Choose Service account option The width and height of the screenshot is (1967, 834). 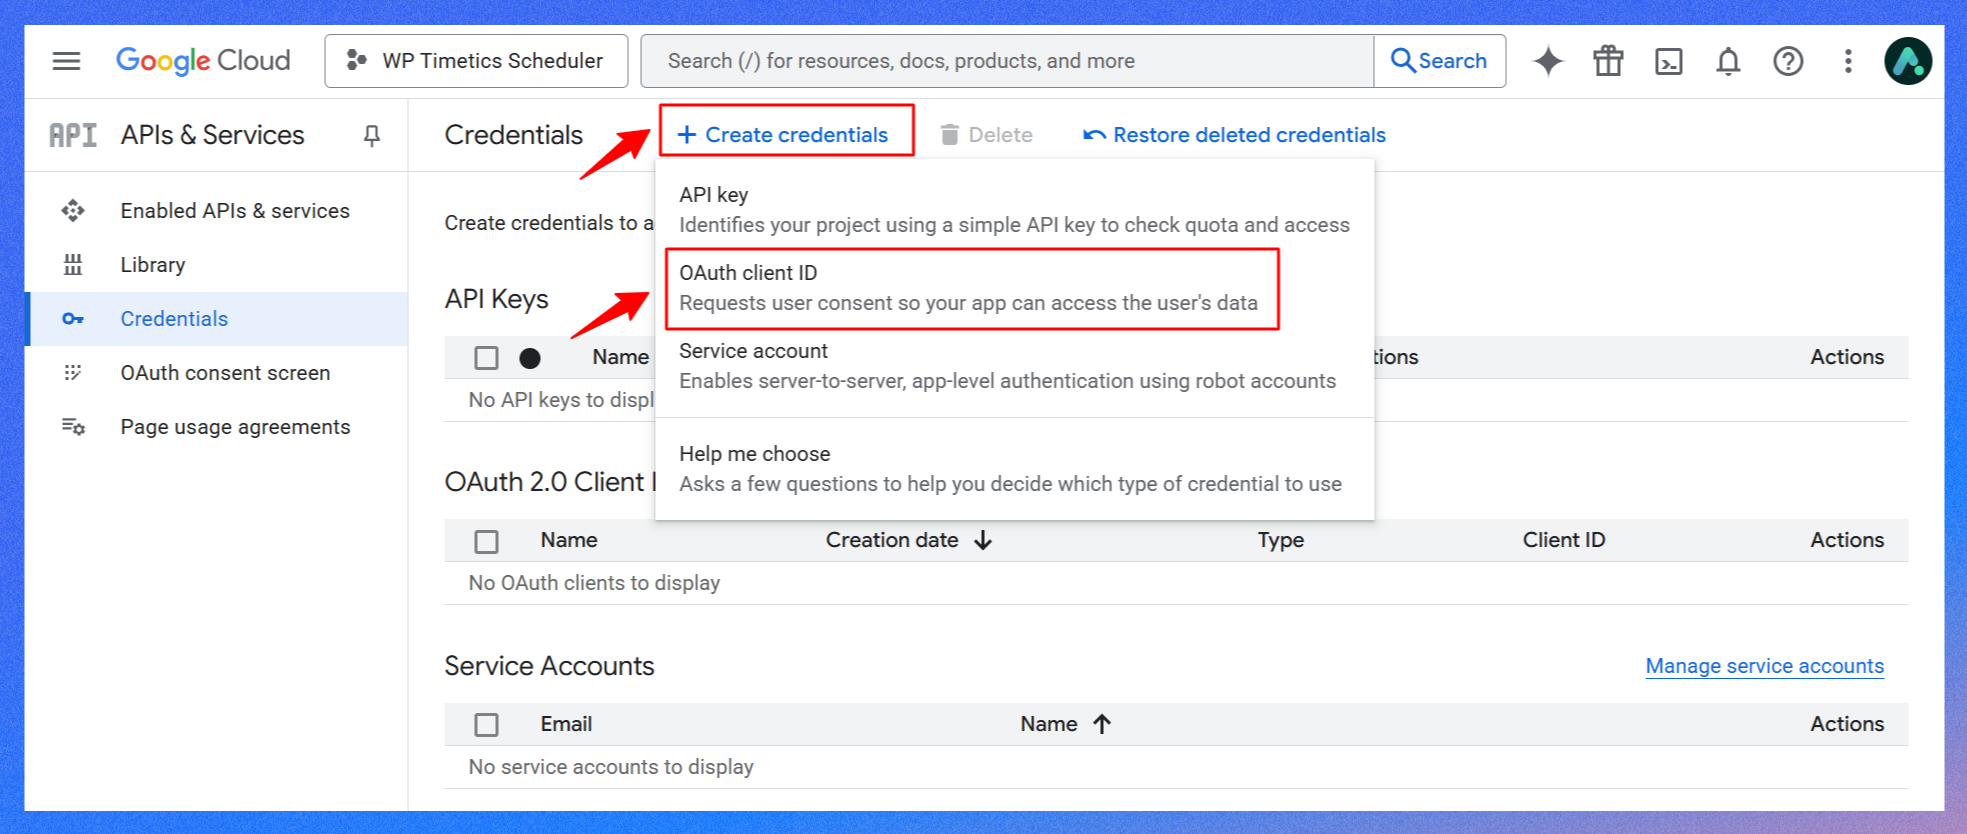point(1014,366)
